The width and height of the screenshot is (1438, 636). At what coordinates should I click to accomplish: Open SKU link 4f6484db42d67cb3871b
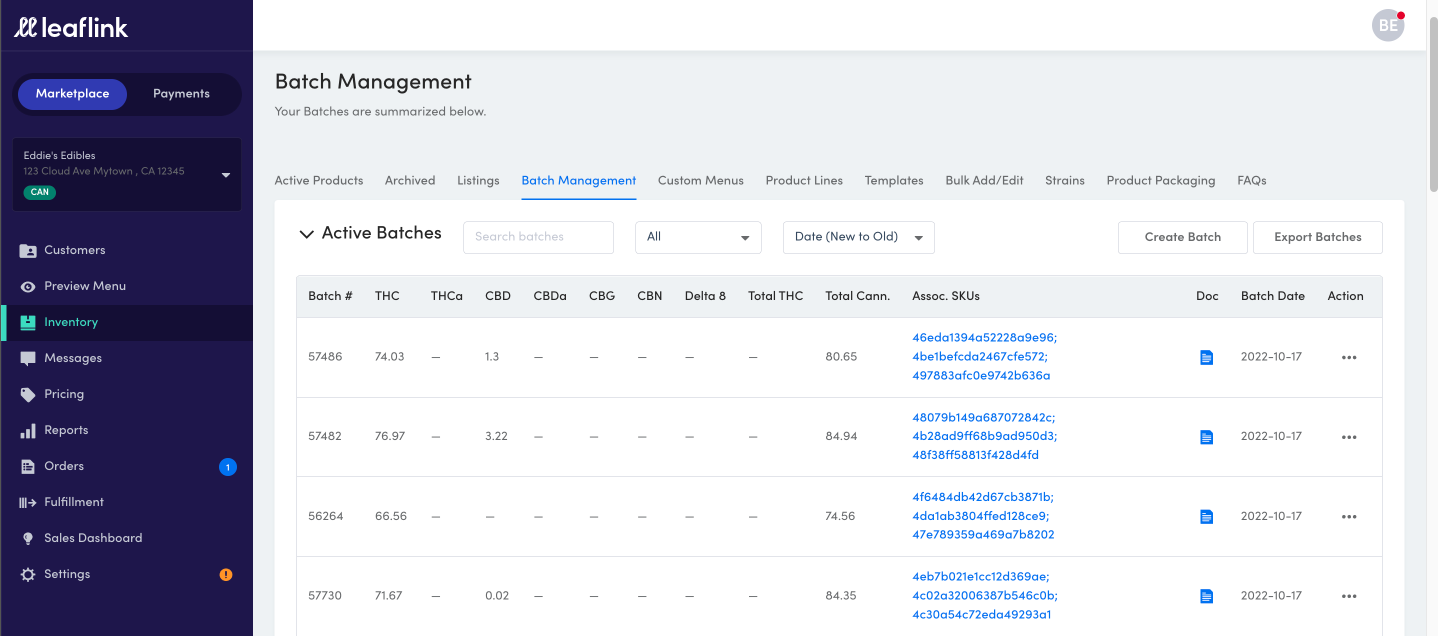[983, 497]
